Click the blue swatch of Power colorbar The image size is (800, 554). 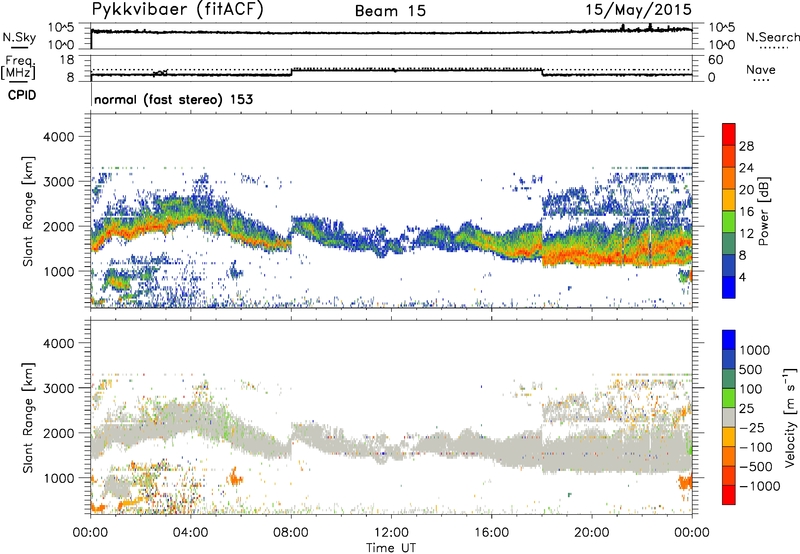point(729,289)
